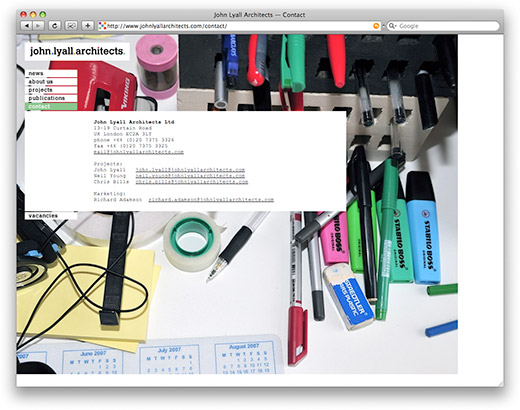
Task: Click the toolbar icon left of the plus button
Action: pos(71,26)
